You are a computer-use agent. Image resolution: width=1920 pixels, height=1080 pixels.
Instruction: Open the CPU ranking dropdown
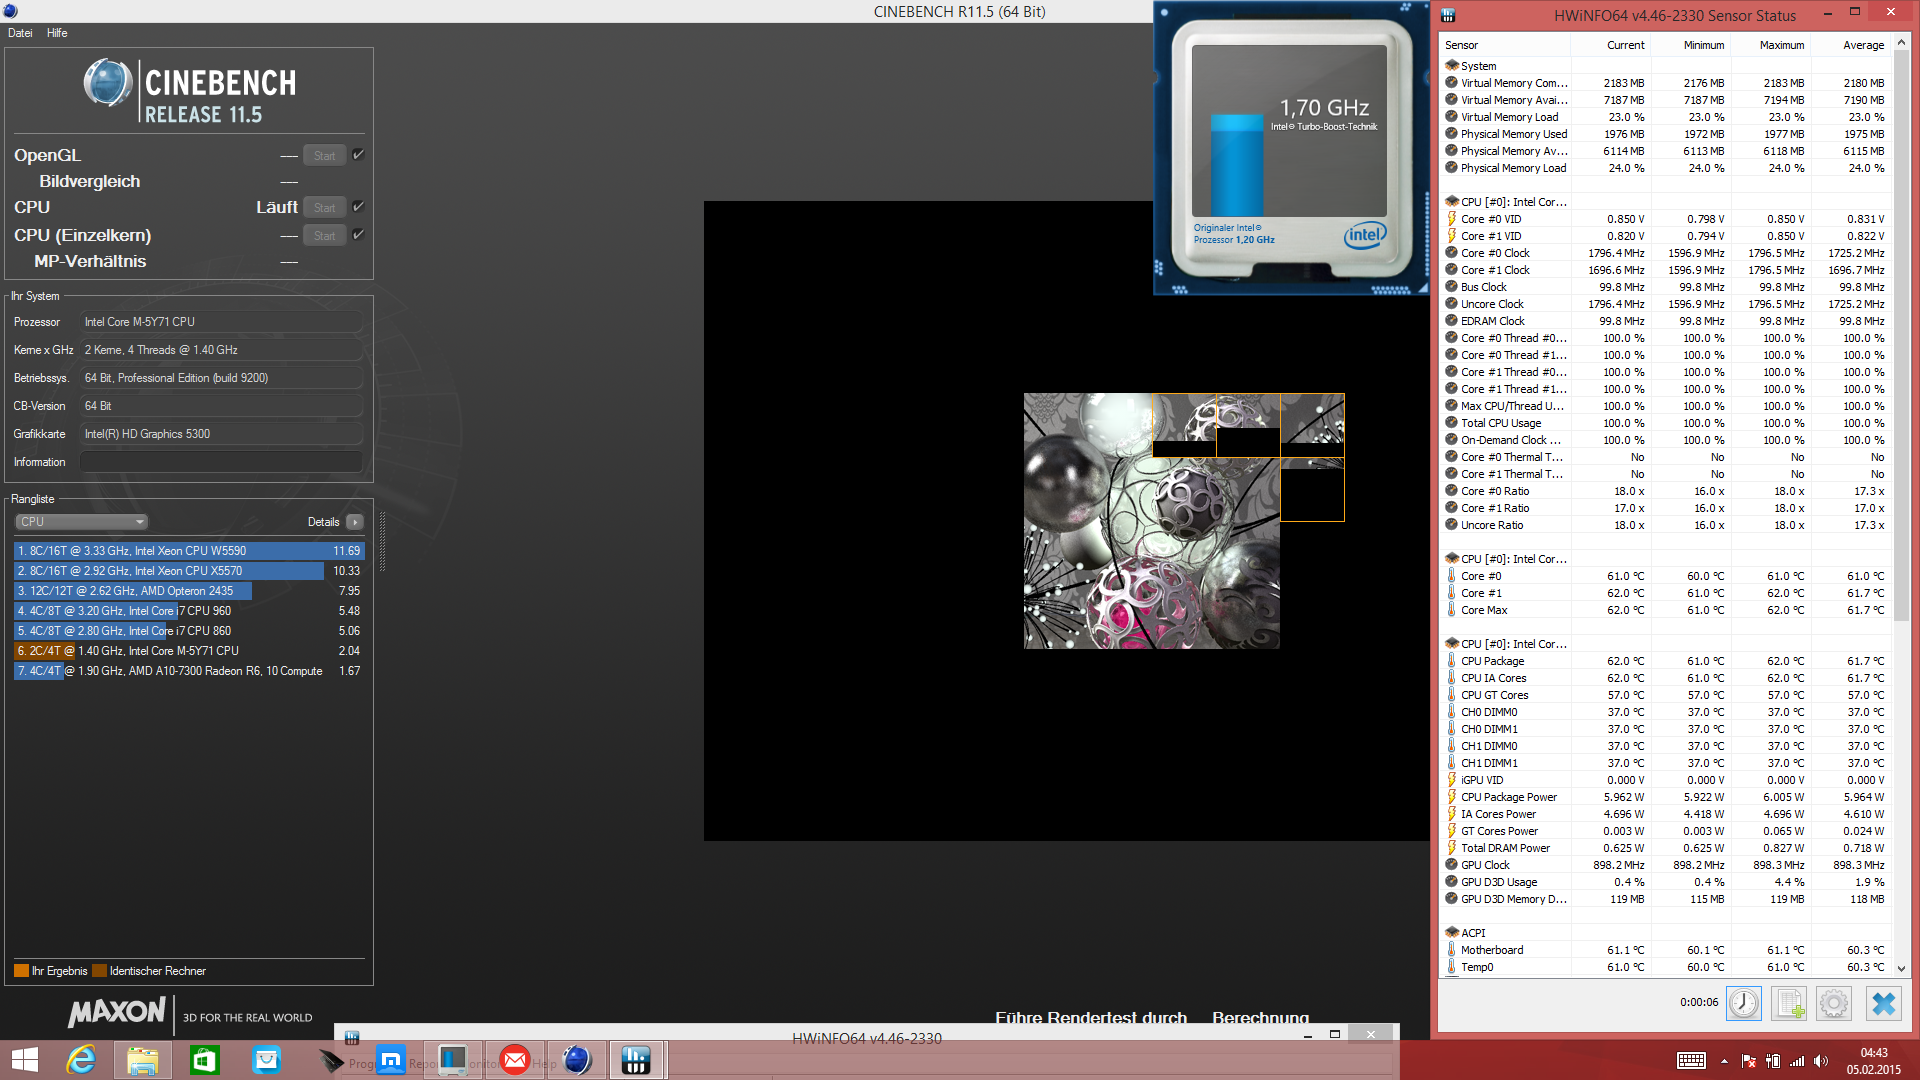pos(82,522)
